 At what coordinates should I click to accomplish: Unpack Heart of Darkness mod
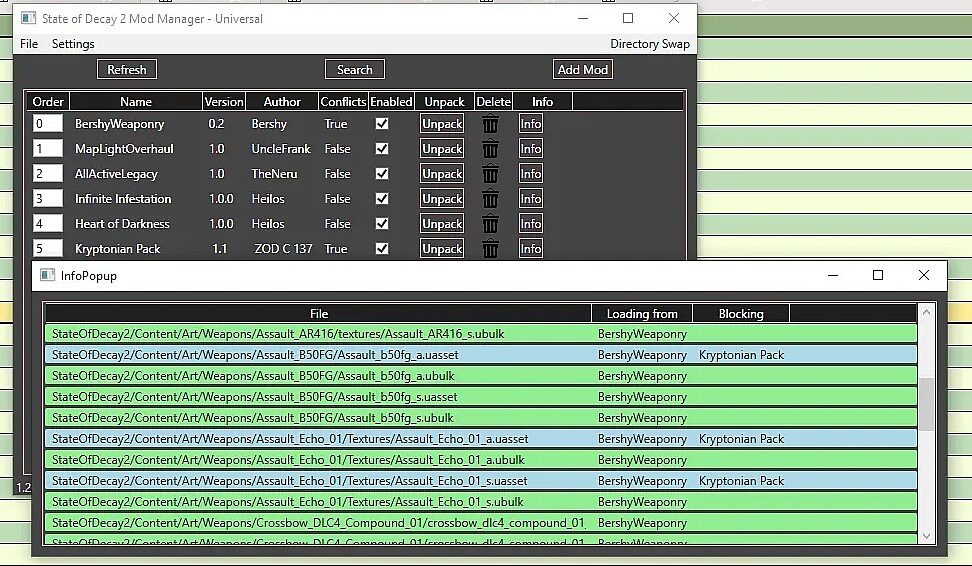[442, 223]
